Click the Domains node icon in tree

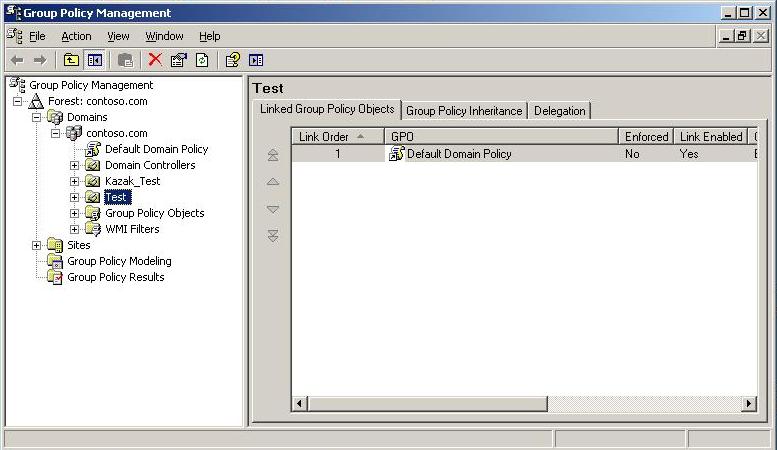[55, 117]
